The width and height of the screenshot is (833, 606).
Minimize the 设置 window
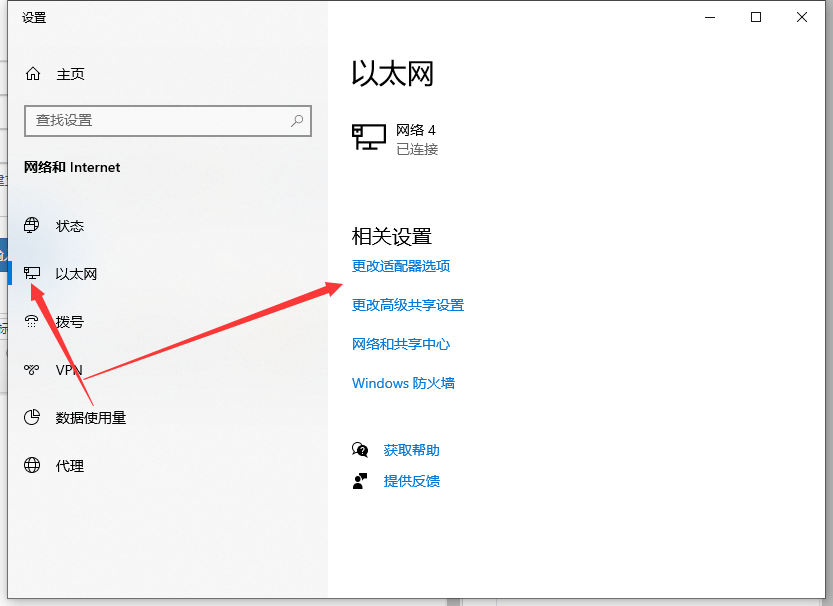click(710, 17)
